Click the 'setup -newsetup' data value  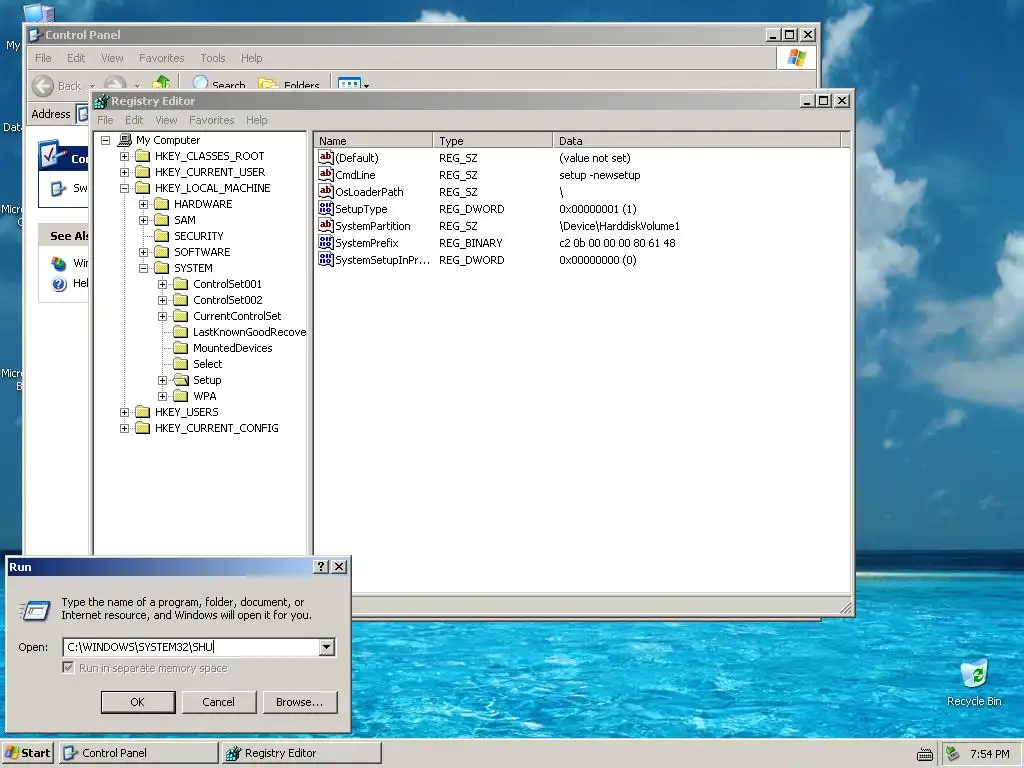(x=600, y=175)
